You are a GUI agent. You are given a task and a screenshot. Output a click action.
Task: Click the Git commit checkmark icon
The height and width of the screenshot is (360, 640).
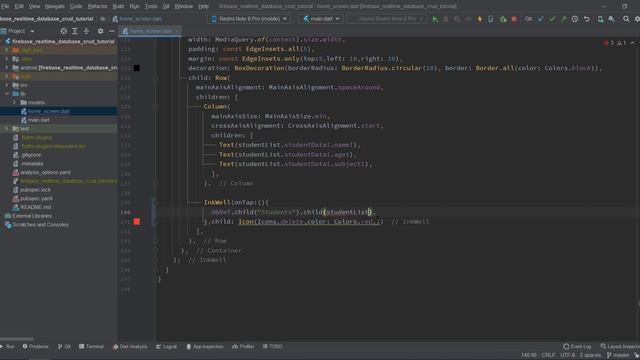click(x=552, y=19)
